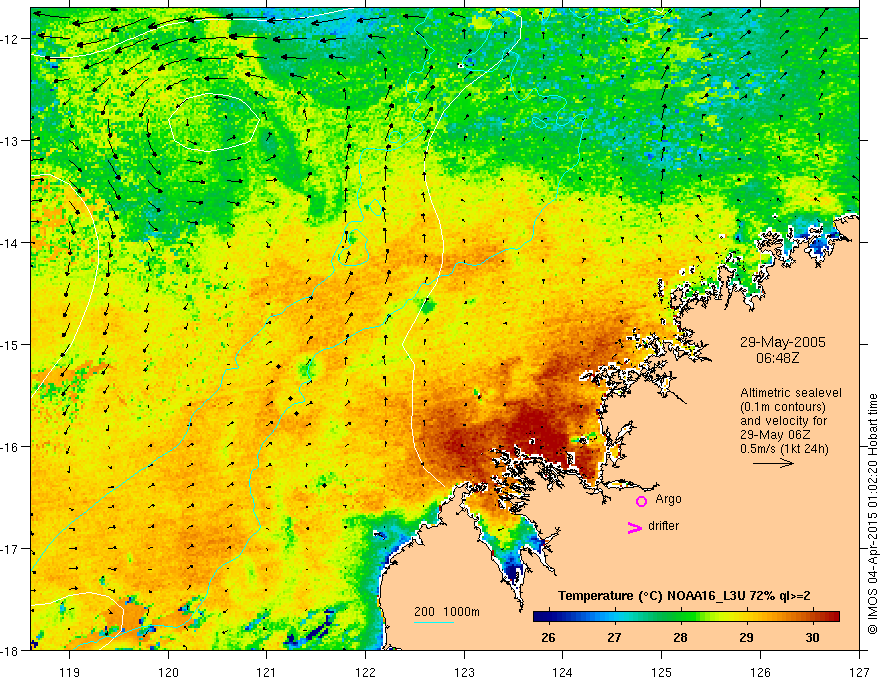Click the longitude axis label 121

click(267, 672)
